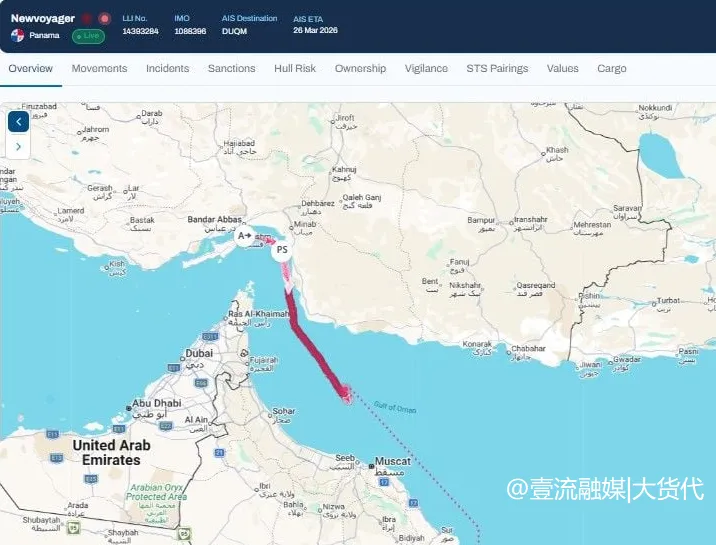Expand panel with the right chevron button

coord(19,147)
